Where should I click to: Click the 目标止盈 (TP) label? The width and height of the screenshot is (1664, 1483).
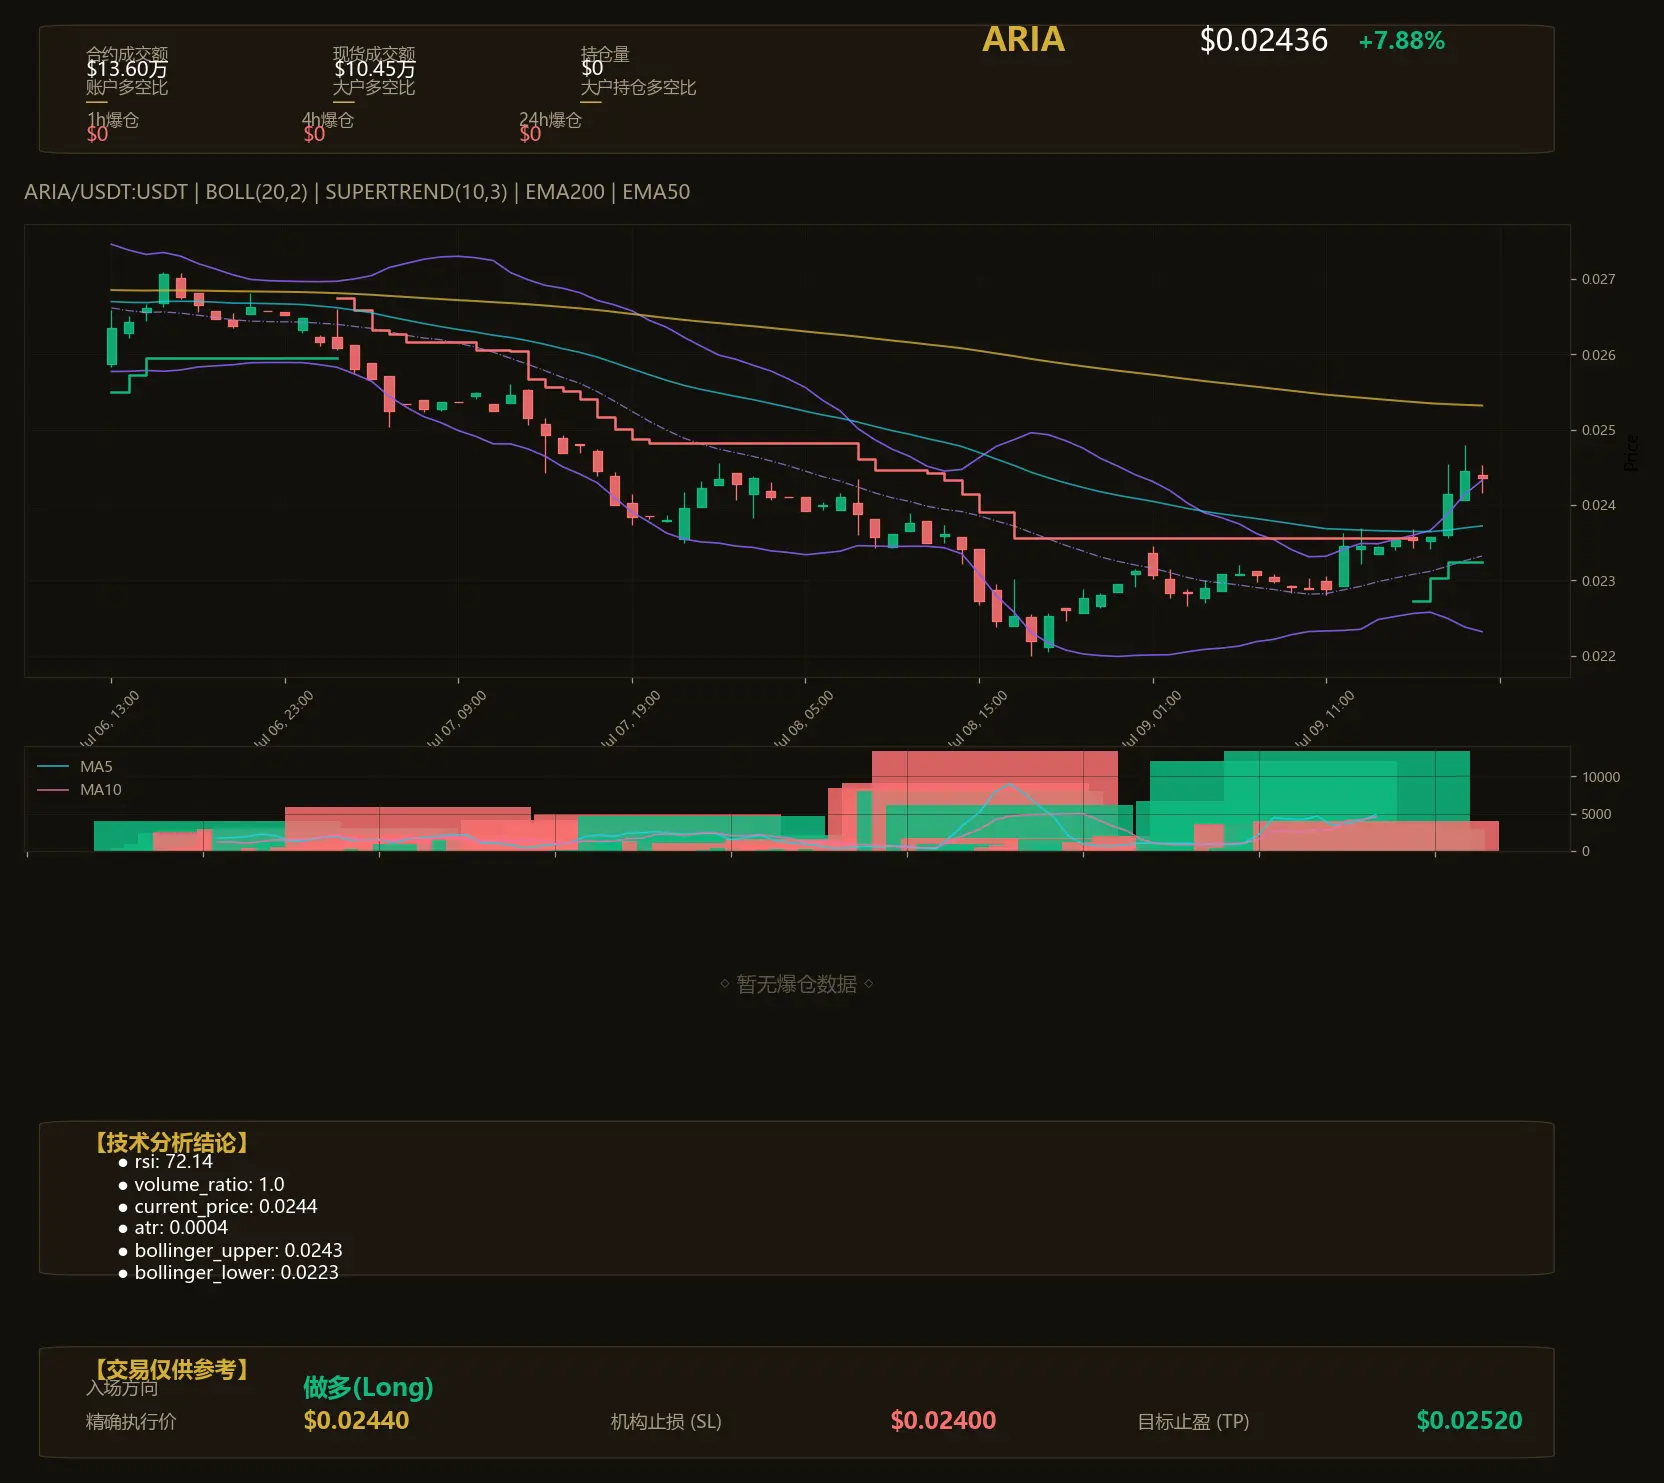(1193, 1422)
